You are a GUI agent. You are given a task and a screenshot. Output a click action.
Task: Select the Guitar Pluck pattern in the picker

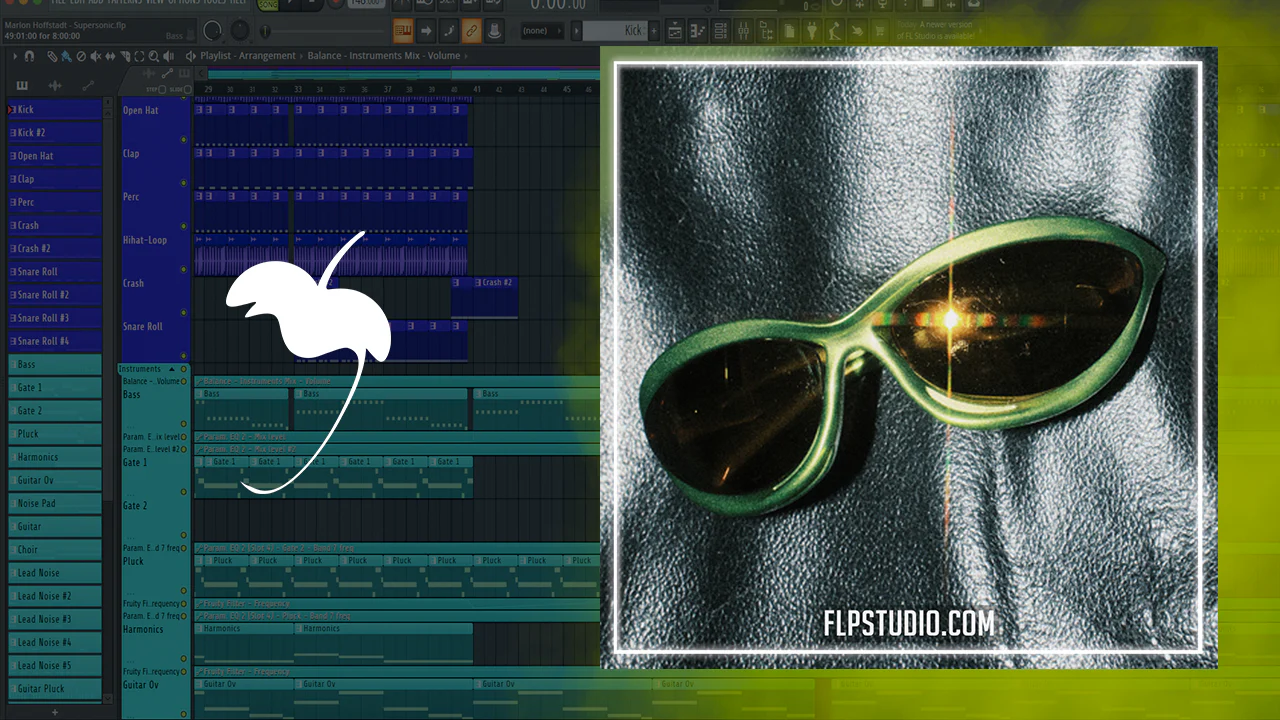(x=55, y=688)
